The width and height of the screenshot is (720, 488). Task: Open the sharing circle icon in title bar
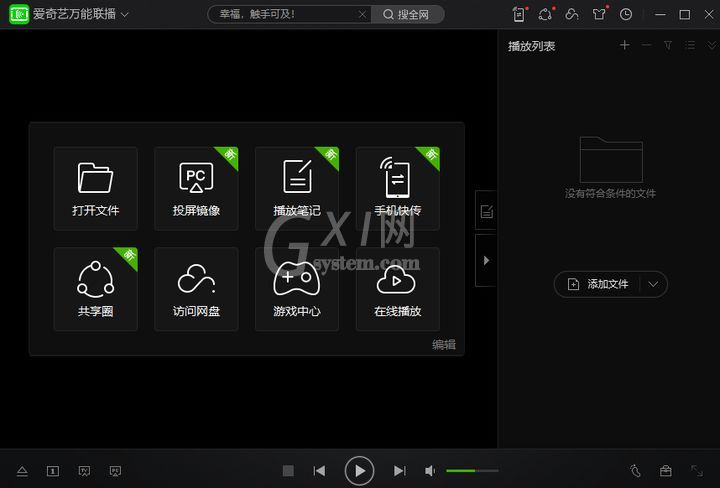[x=545, y=15]
